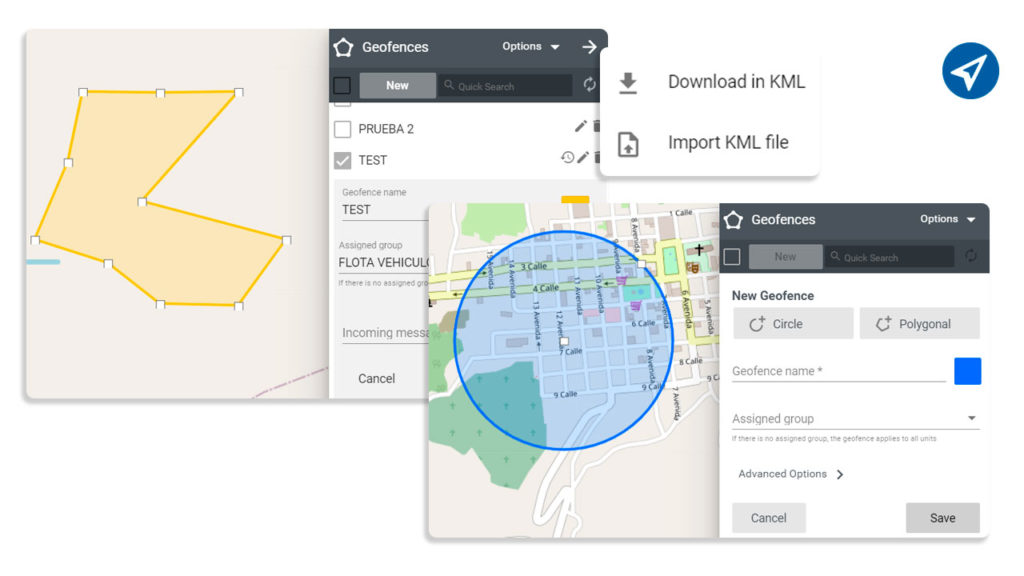Uncheck the TEST geofence checkbox

coord(342,160)
